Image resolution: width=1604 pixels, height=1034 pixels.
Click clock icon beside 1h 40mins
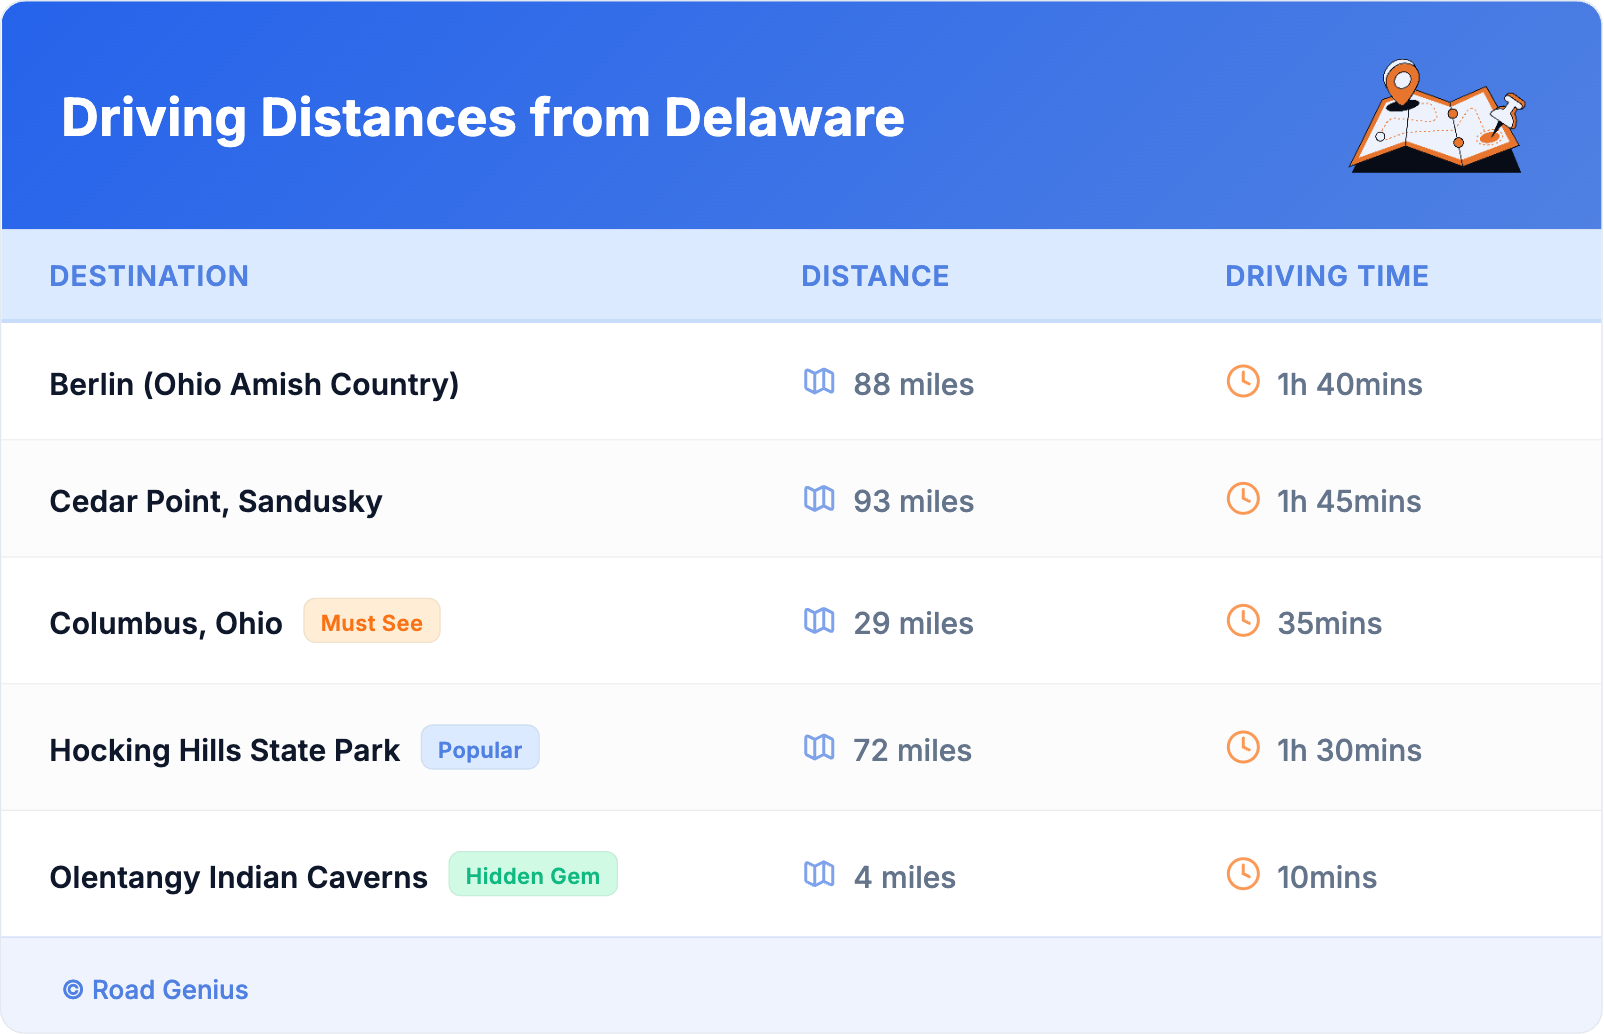[1243, 382]
